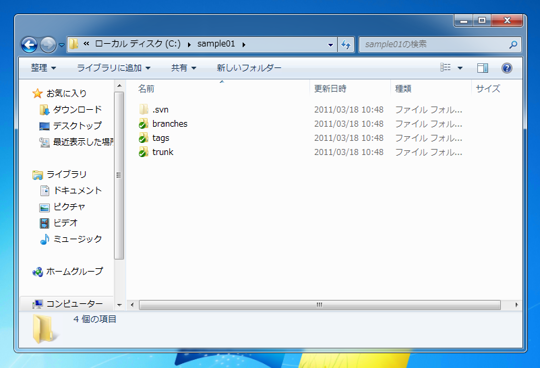This screenshot has height=368, width=540.
Task: Click the ビデオ film strip icon
Action: [x=44, y=223]
